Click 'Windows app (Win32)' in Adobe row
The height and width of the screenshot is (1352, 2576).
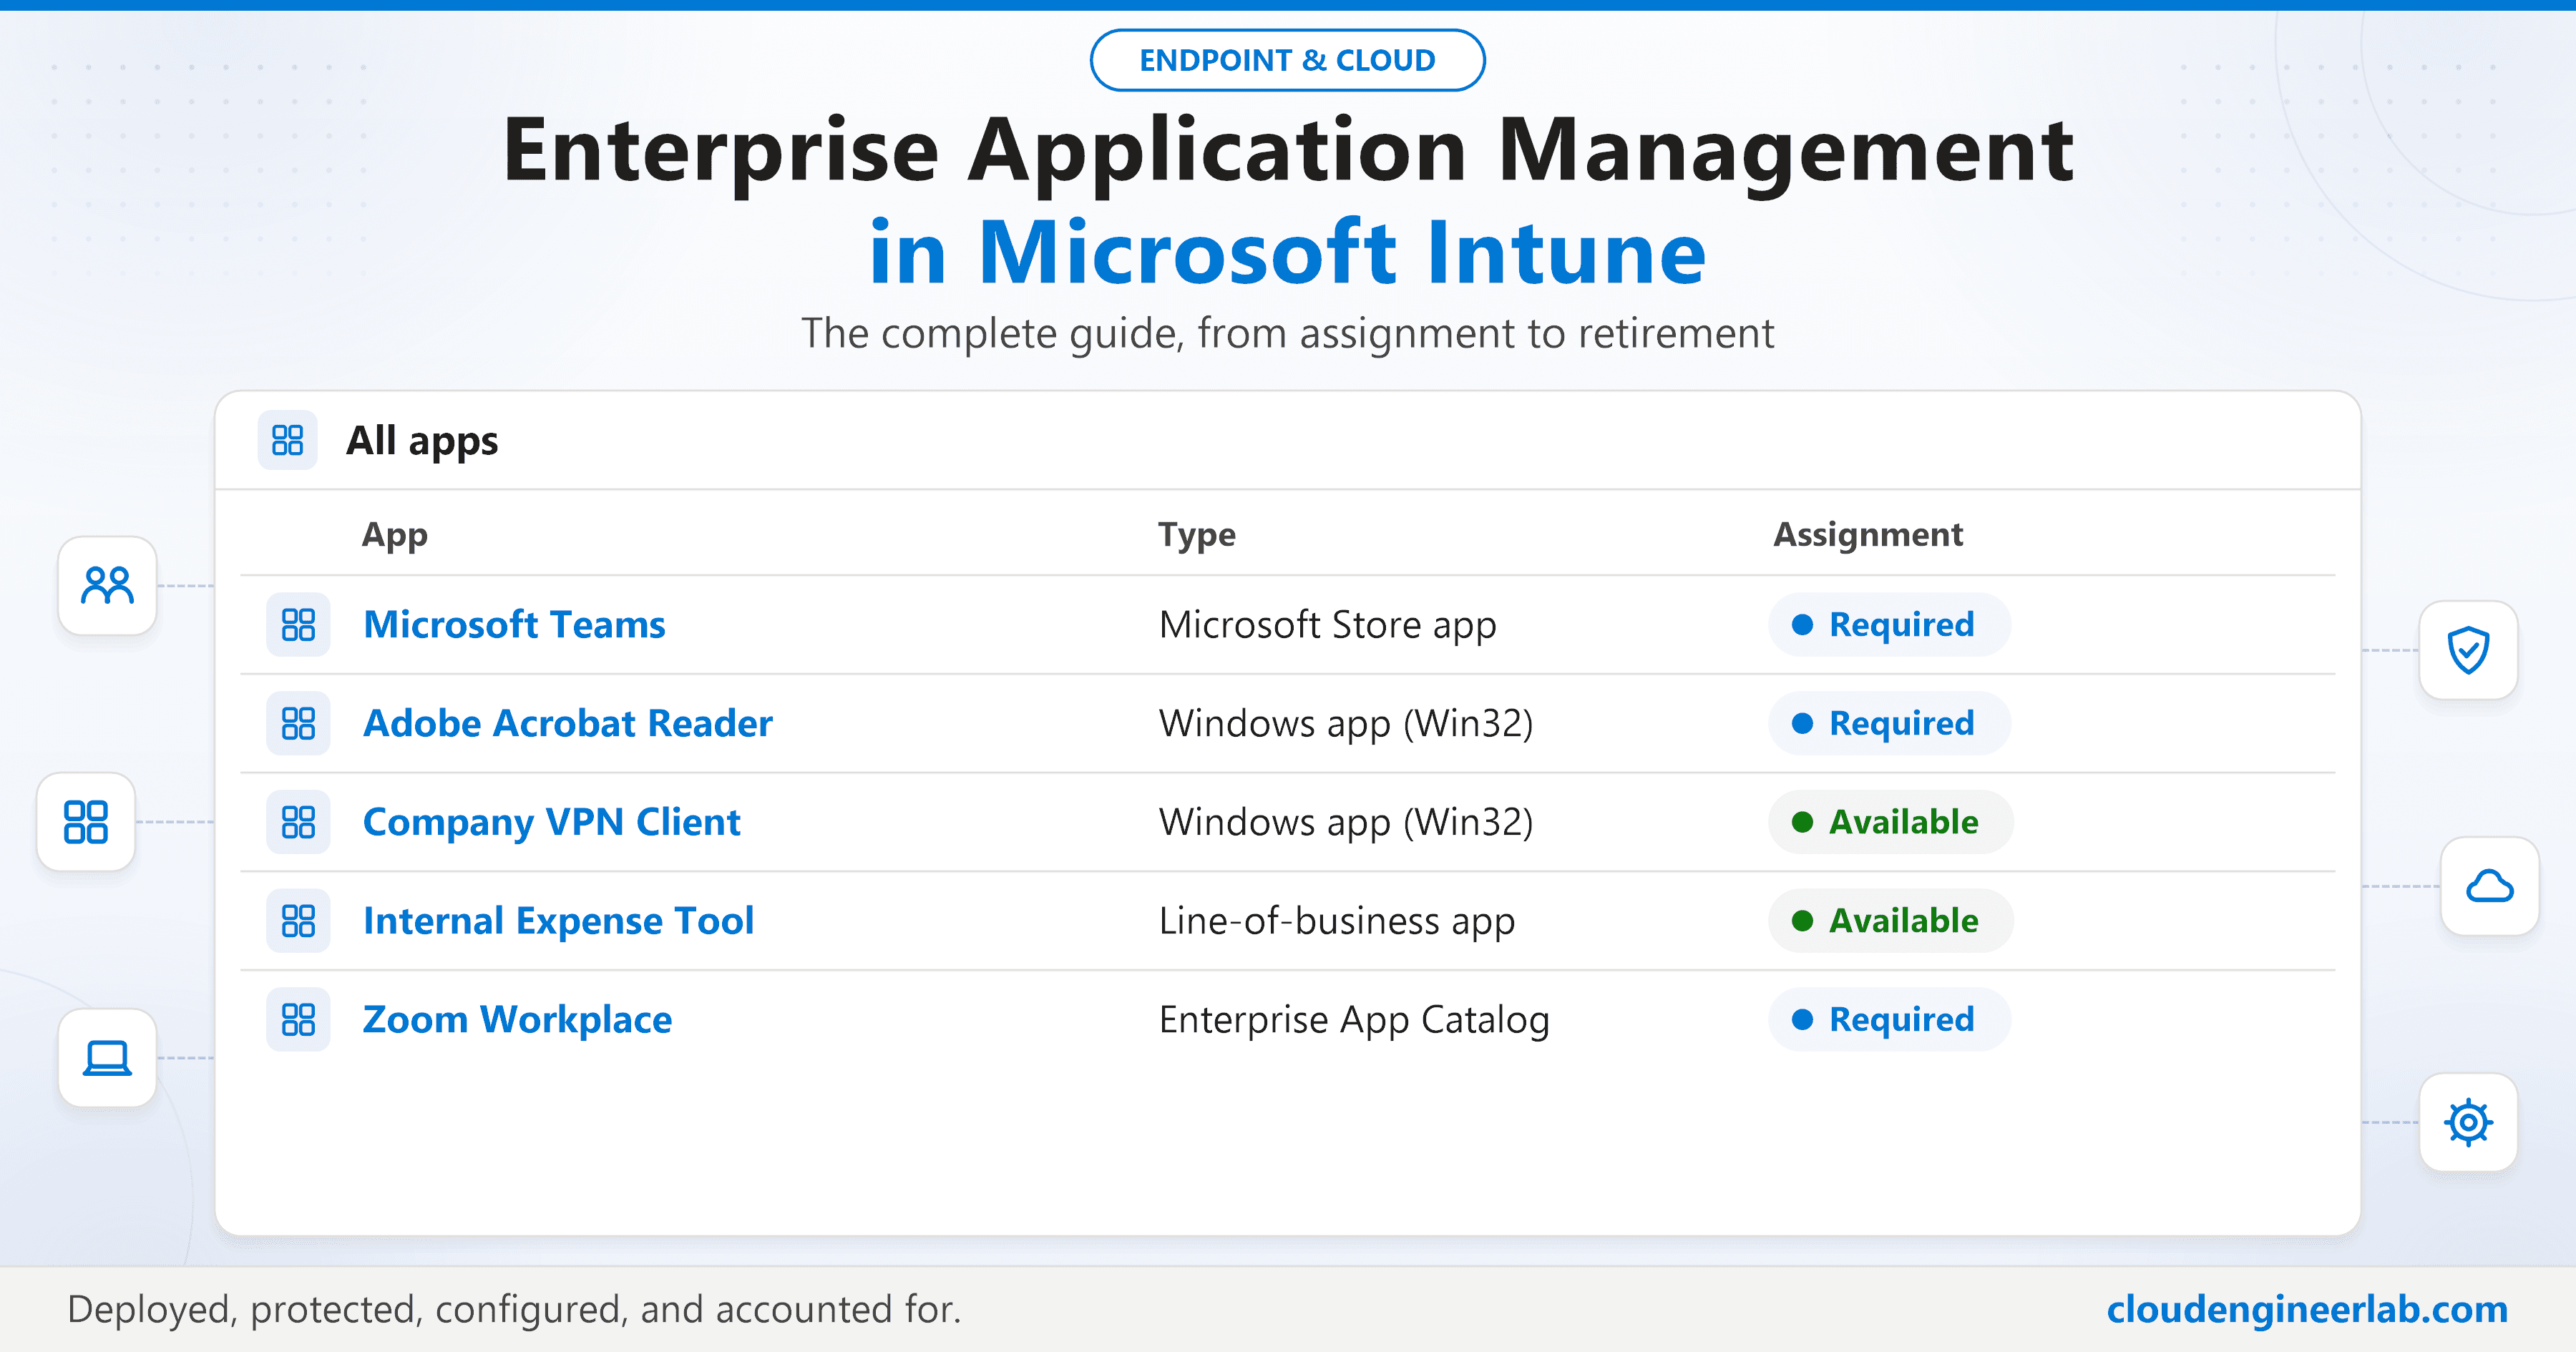[1346, 723]
